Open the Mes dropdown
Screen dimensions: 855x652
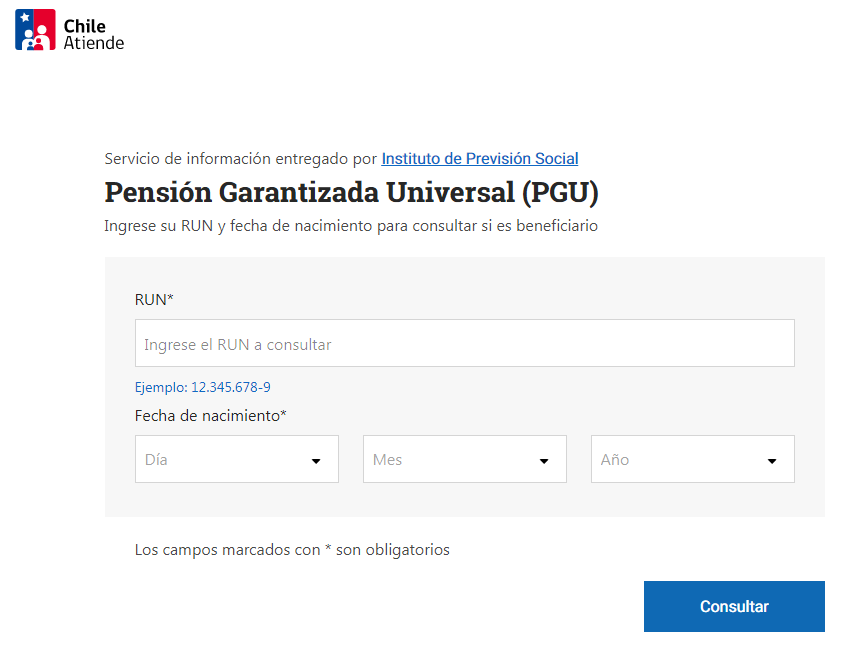pos(464,459)
